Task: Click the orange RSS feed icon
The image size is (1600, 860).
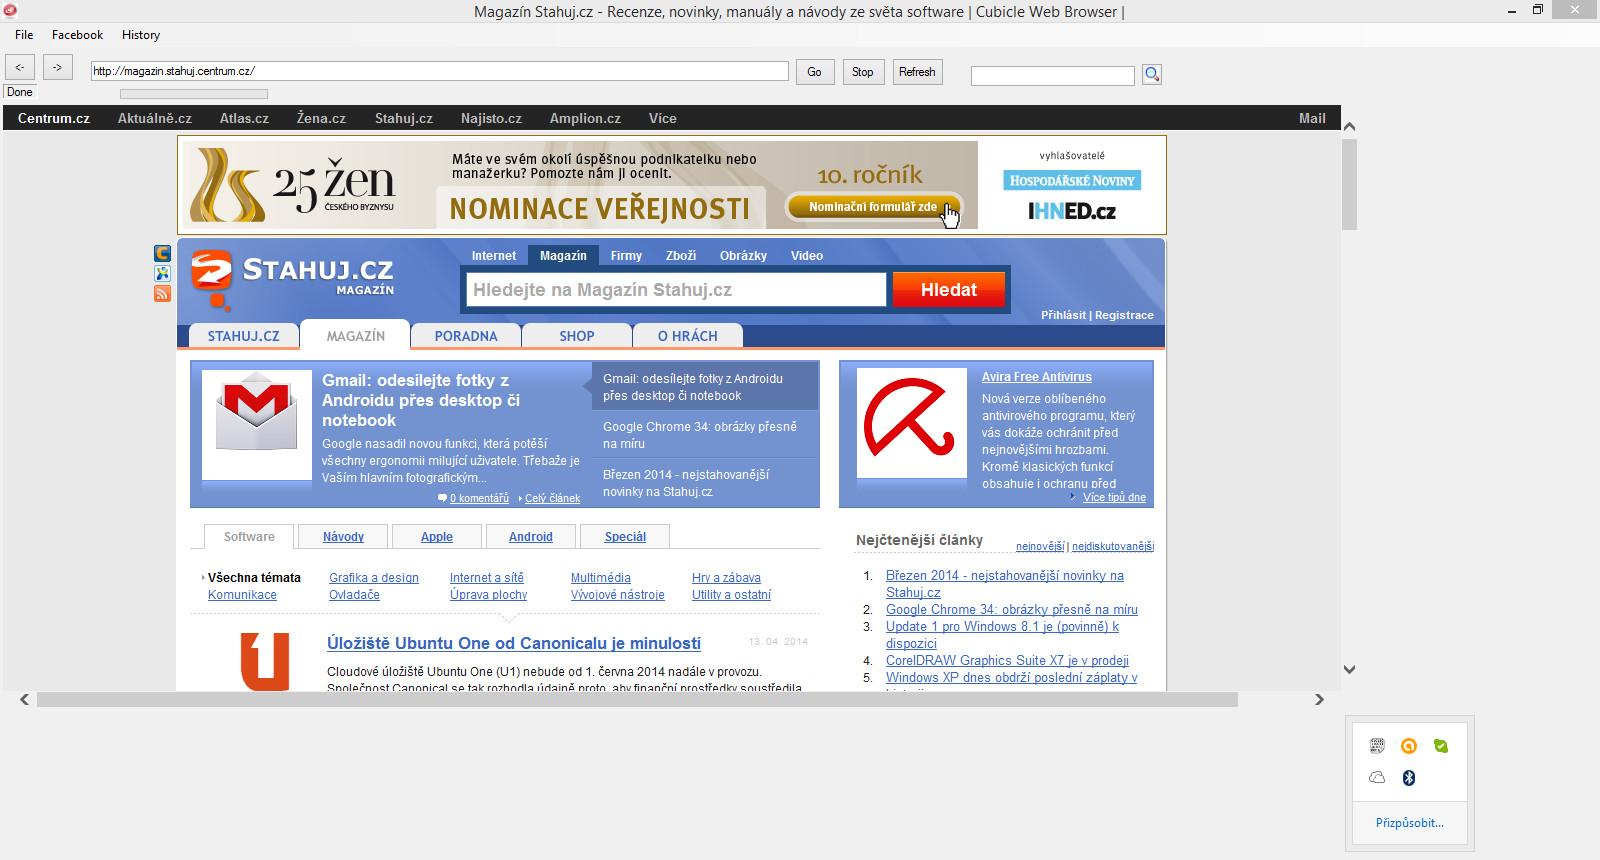Action: click(x=162, y=293)
